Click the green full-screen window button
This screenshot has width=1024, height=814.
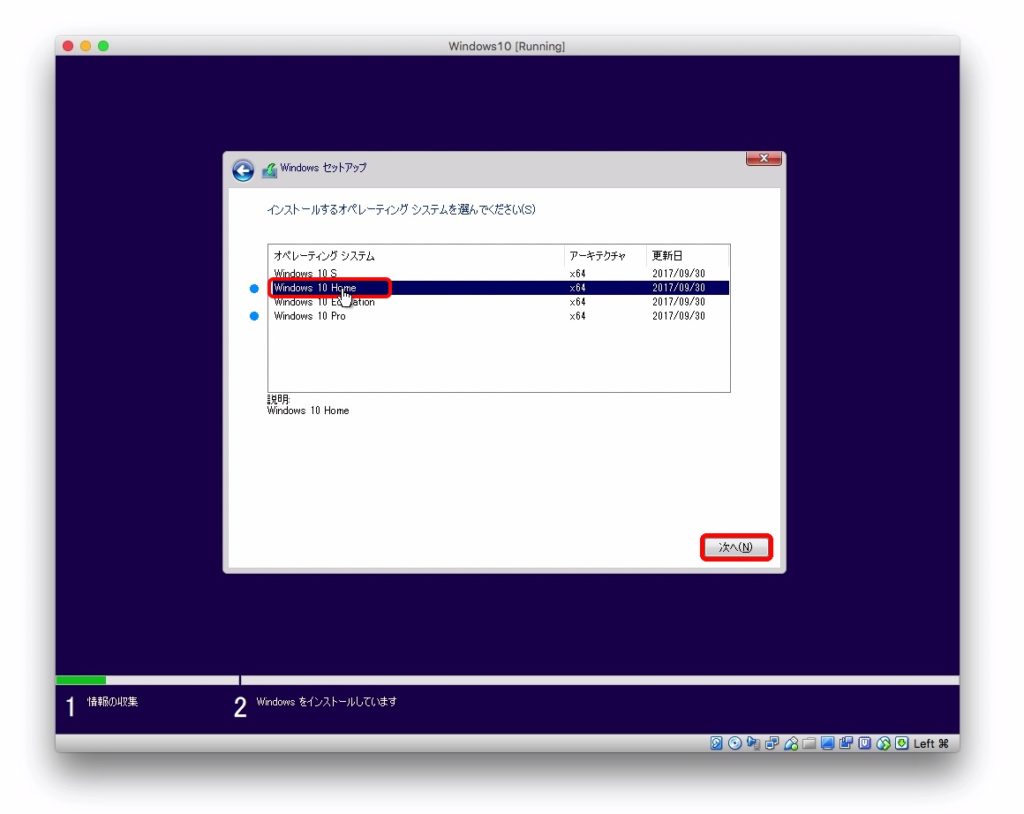pyautogui.click(x=103, y=46)
